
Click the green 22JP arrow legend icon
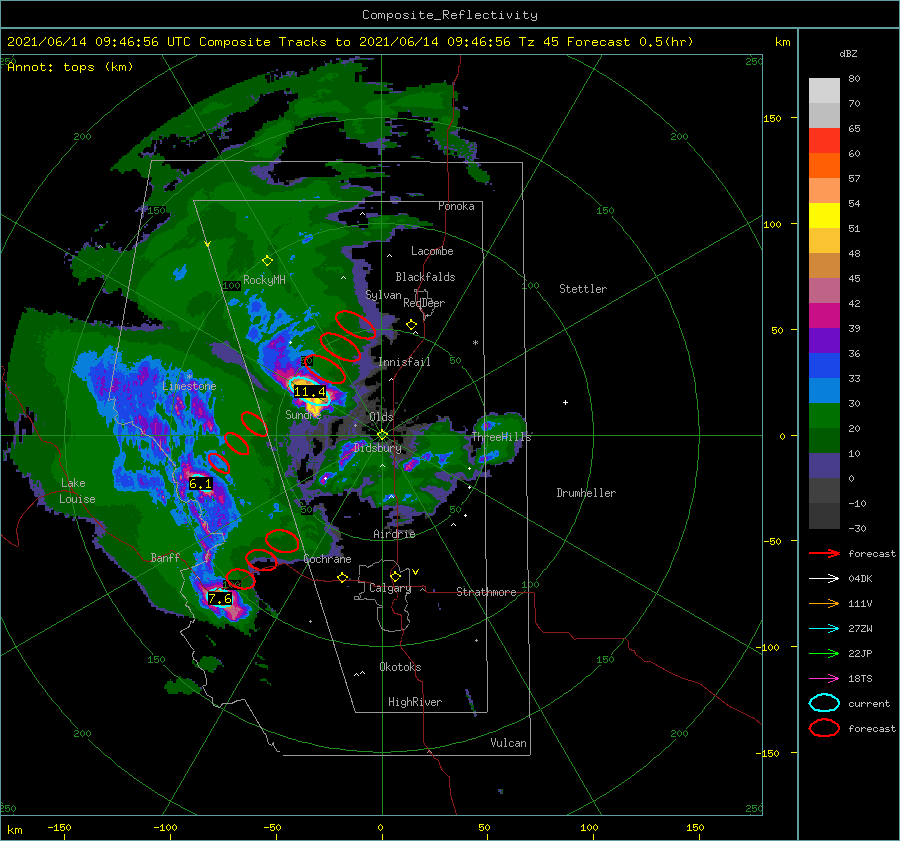(x=824, y=653)
